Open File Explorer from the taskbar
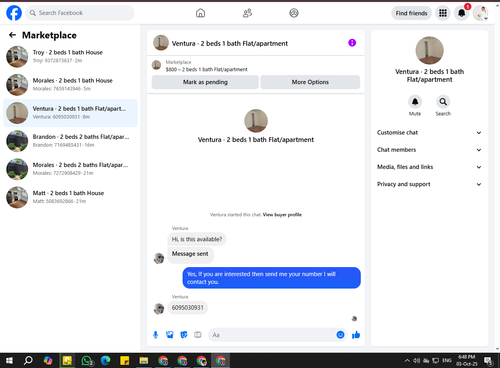Image resolution: width=500 pixels, height=368 pixels. click(144, 361)
